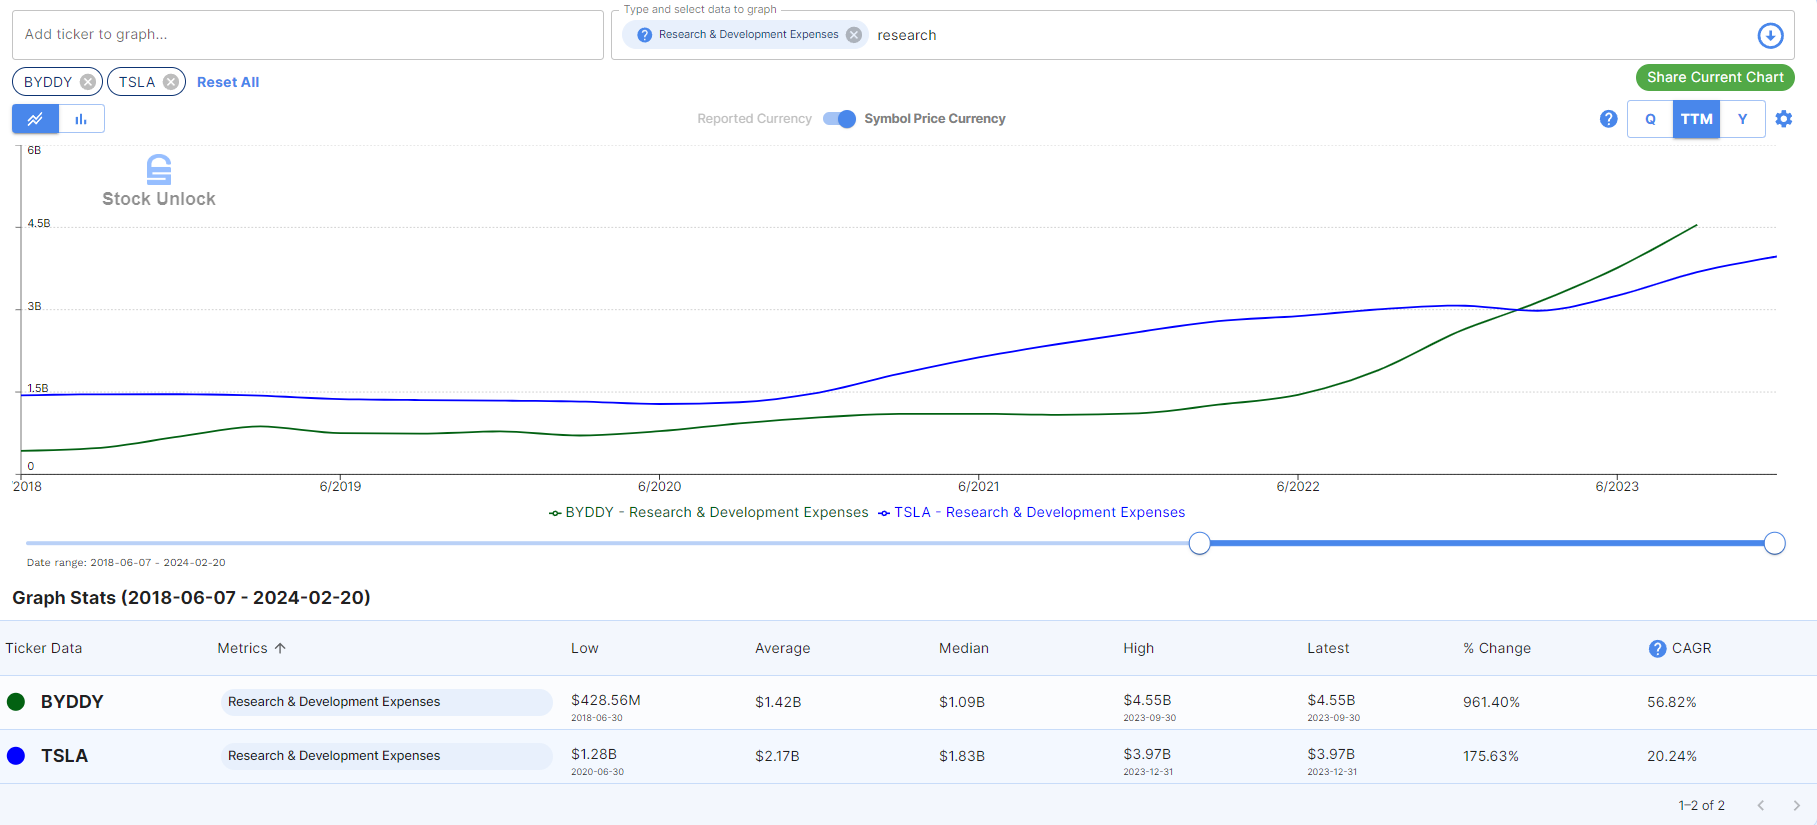Click the BYDDY row ticker name
This screenshot has width=1817, height=825.
click(72, 702)
